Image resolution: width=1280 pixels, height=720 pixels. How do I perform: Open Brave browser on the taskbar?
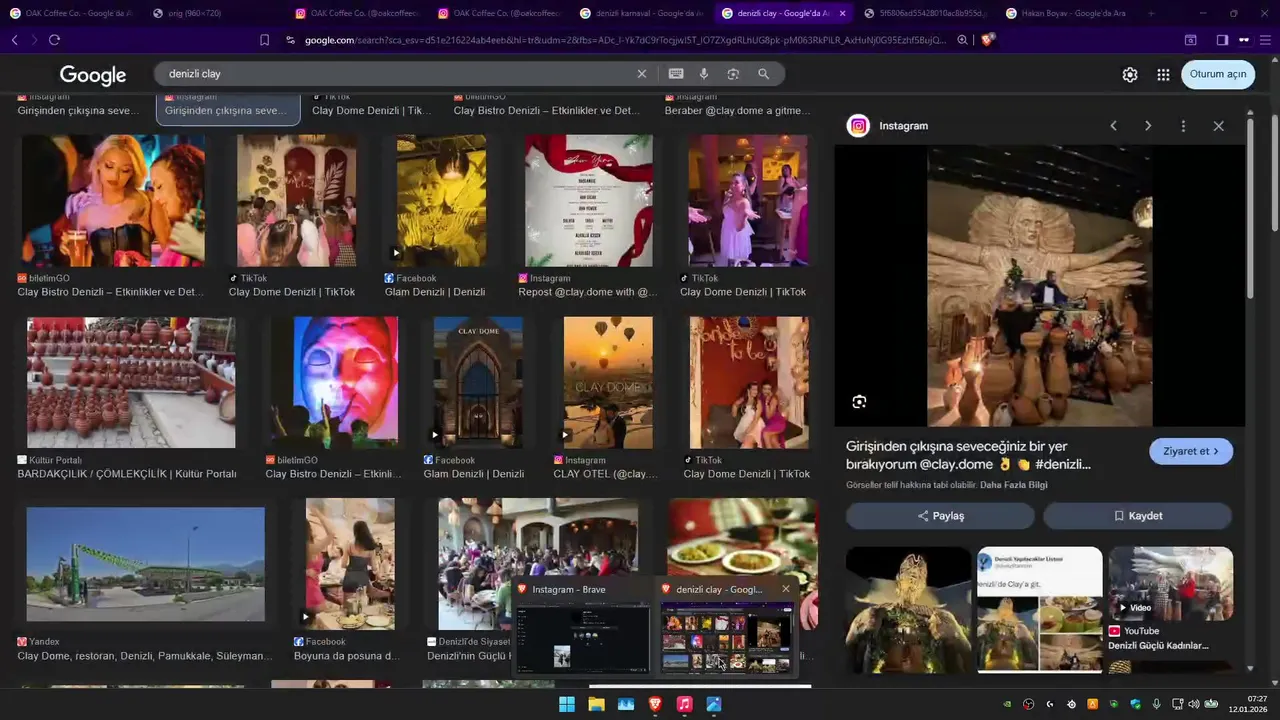coord(655,704)
